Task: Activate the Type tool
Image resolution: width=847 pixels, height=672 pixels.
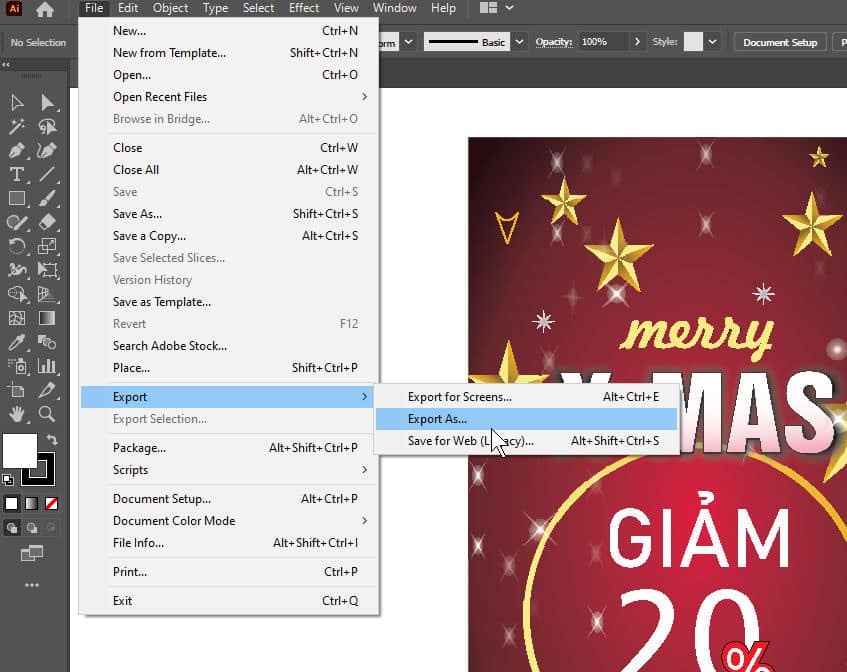Action: point(17,175)
